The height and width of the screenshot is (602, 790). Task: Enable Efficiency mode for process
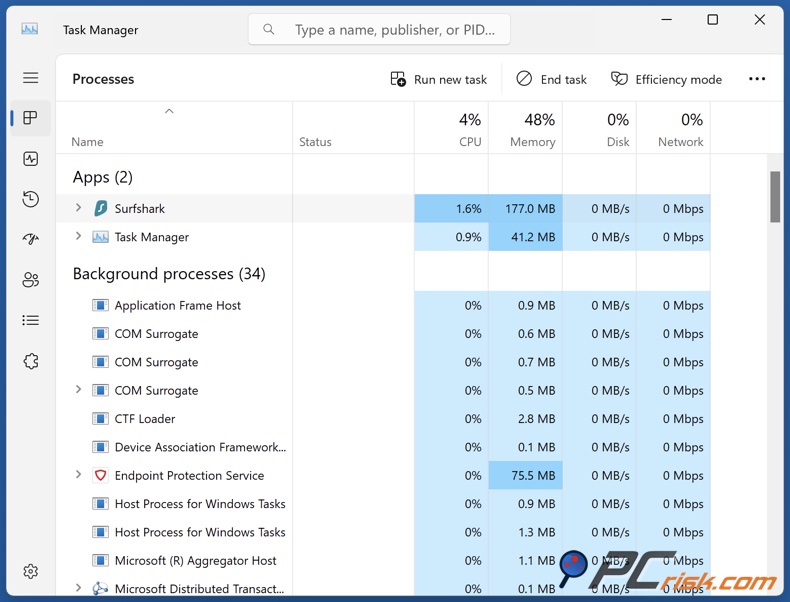coord(666,79)
